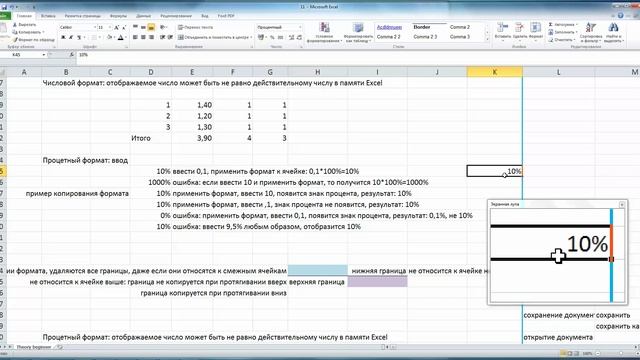Toggle italic formatting in Font group
The height and width of the screenshot is (360, 640).
tap(71, 38)
